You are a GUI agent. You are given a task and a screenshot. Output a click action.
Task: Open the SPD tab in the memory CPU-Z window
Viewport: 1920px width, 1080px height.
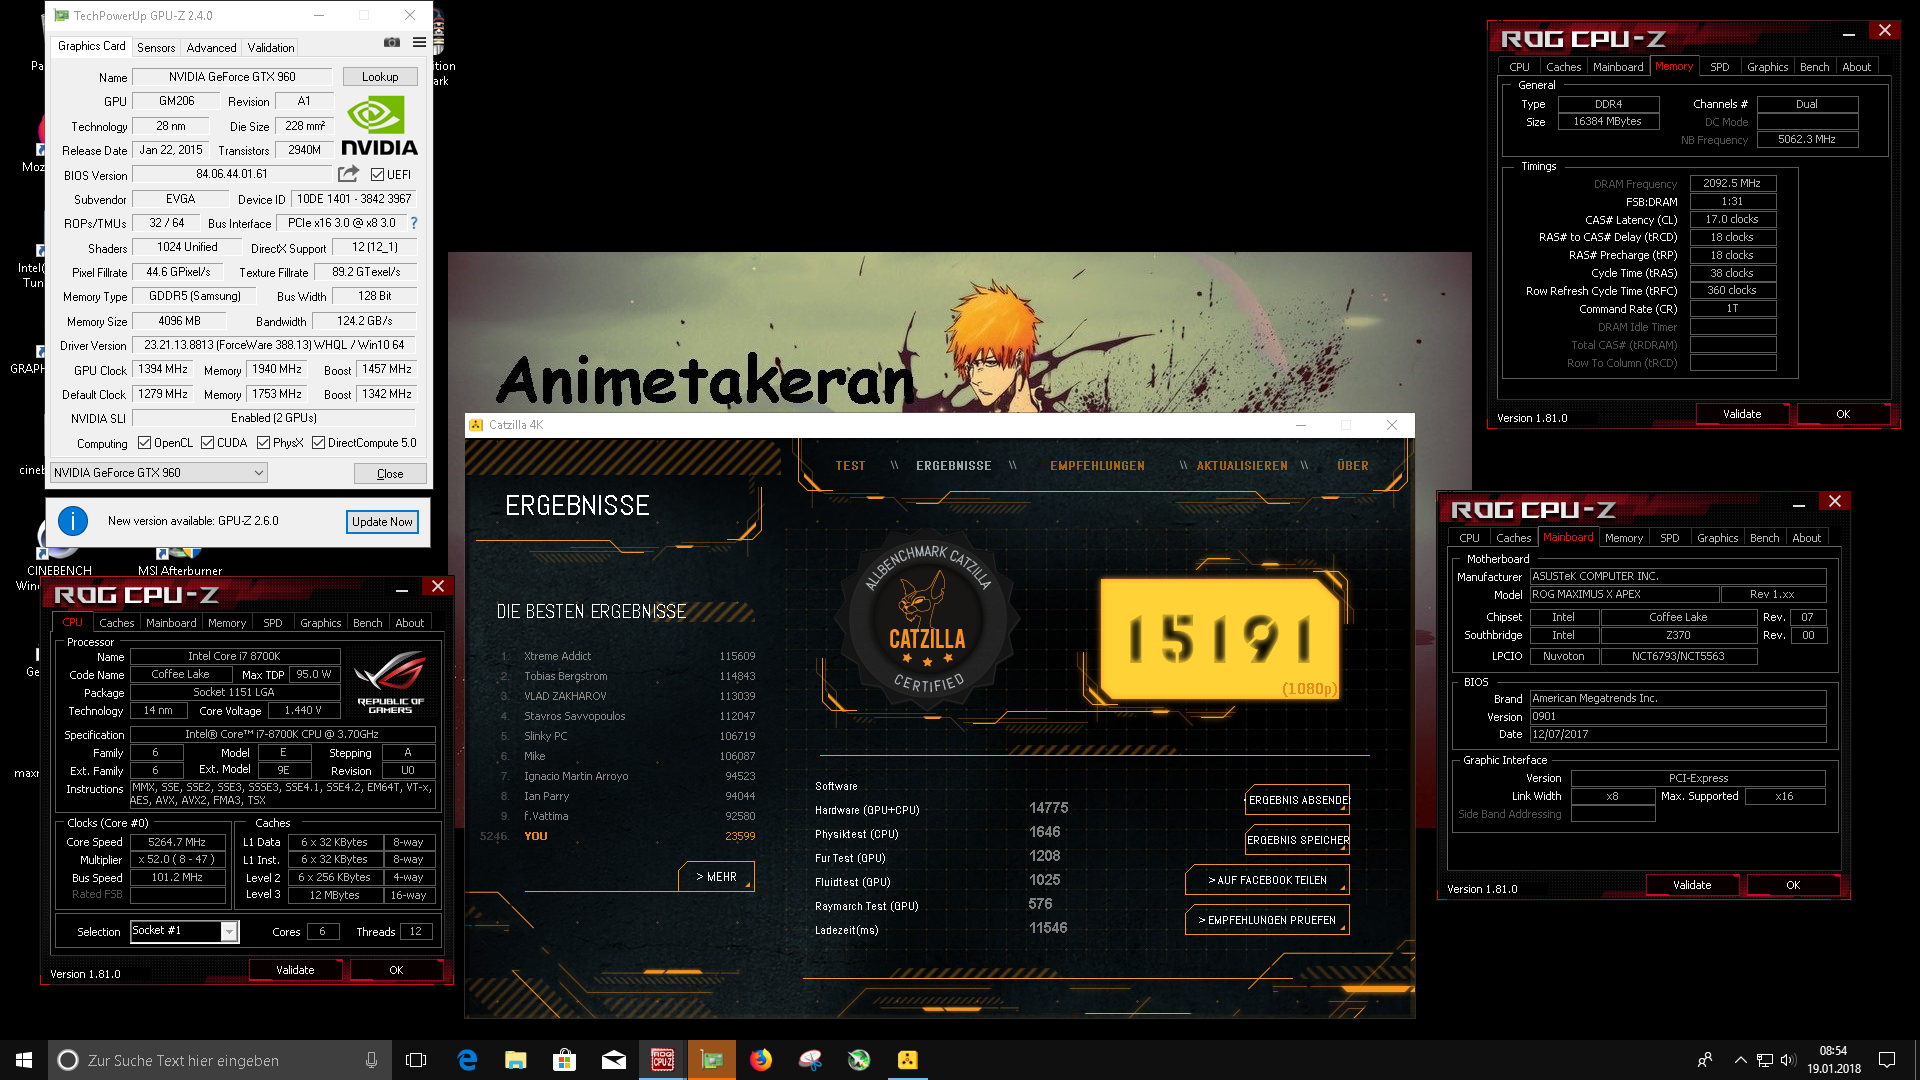pos(1719,67)
